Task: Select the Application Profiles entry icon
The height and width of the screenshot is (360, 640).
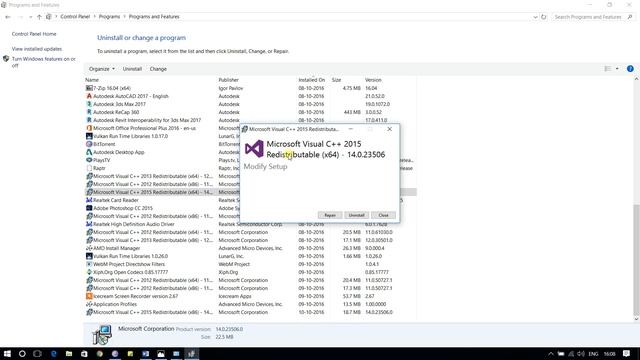Action: [x=89, y=304]
